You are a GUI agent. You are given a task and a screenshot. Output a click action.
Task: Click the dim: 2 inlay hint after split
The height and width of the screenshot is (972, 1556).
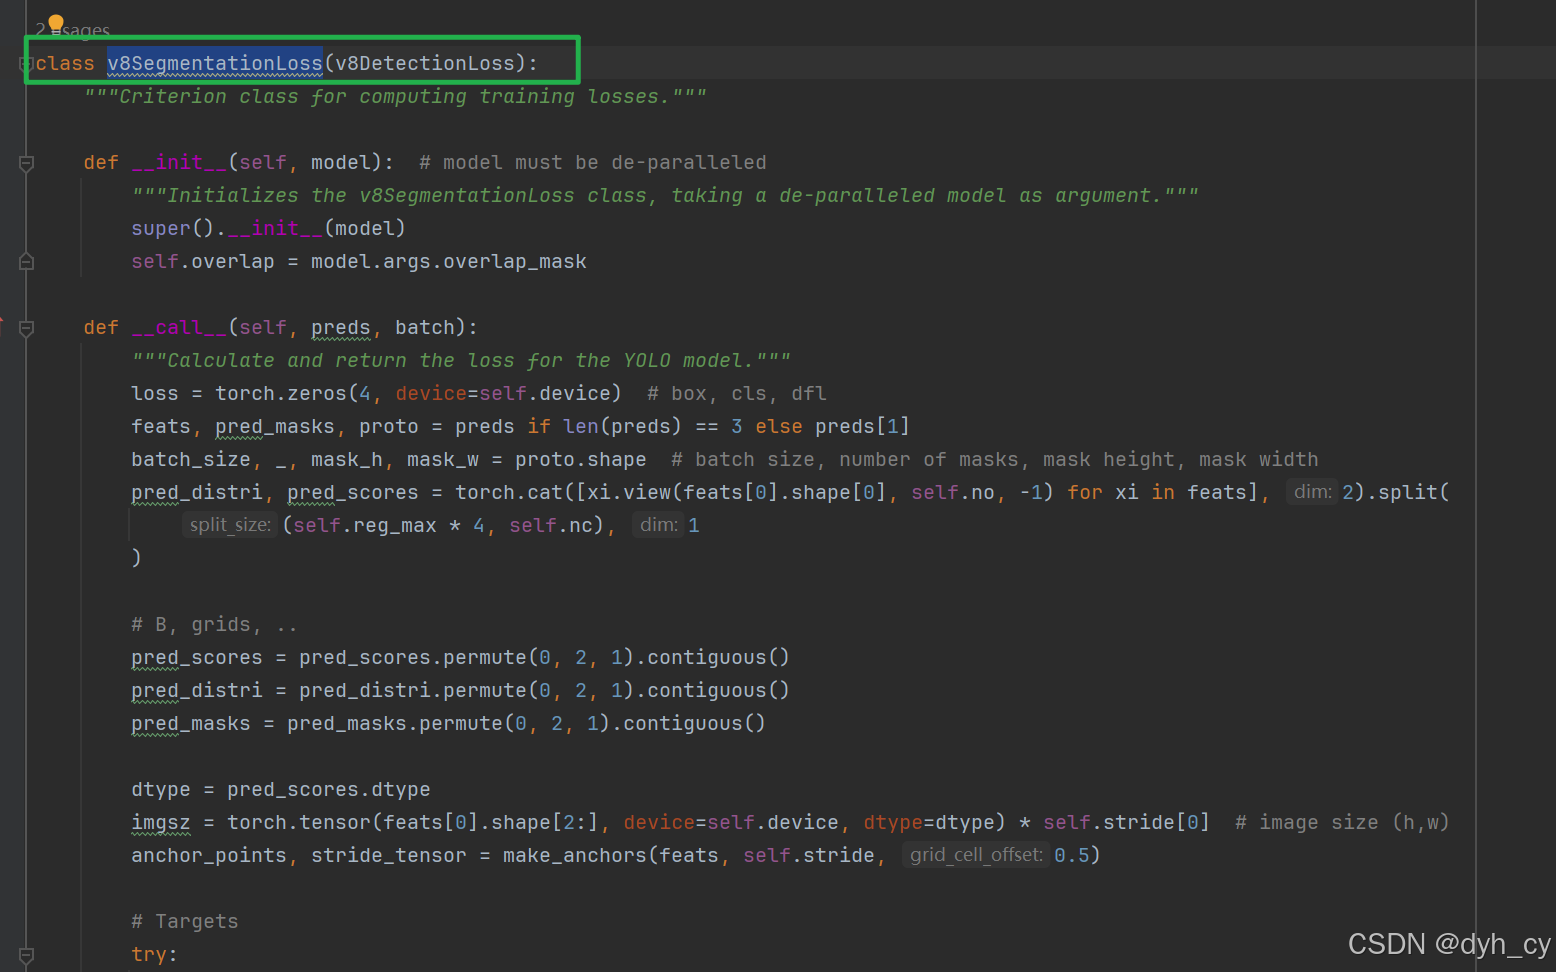point(1311,491)
